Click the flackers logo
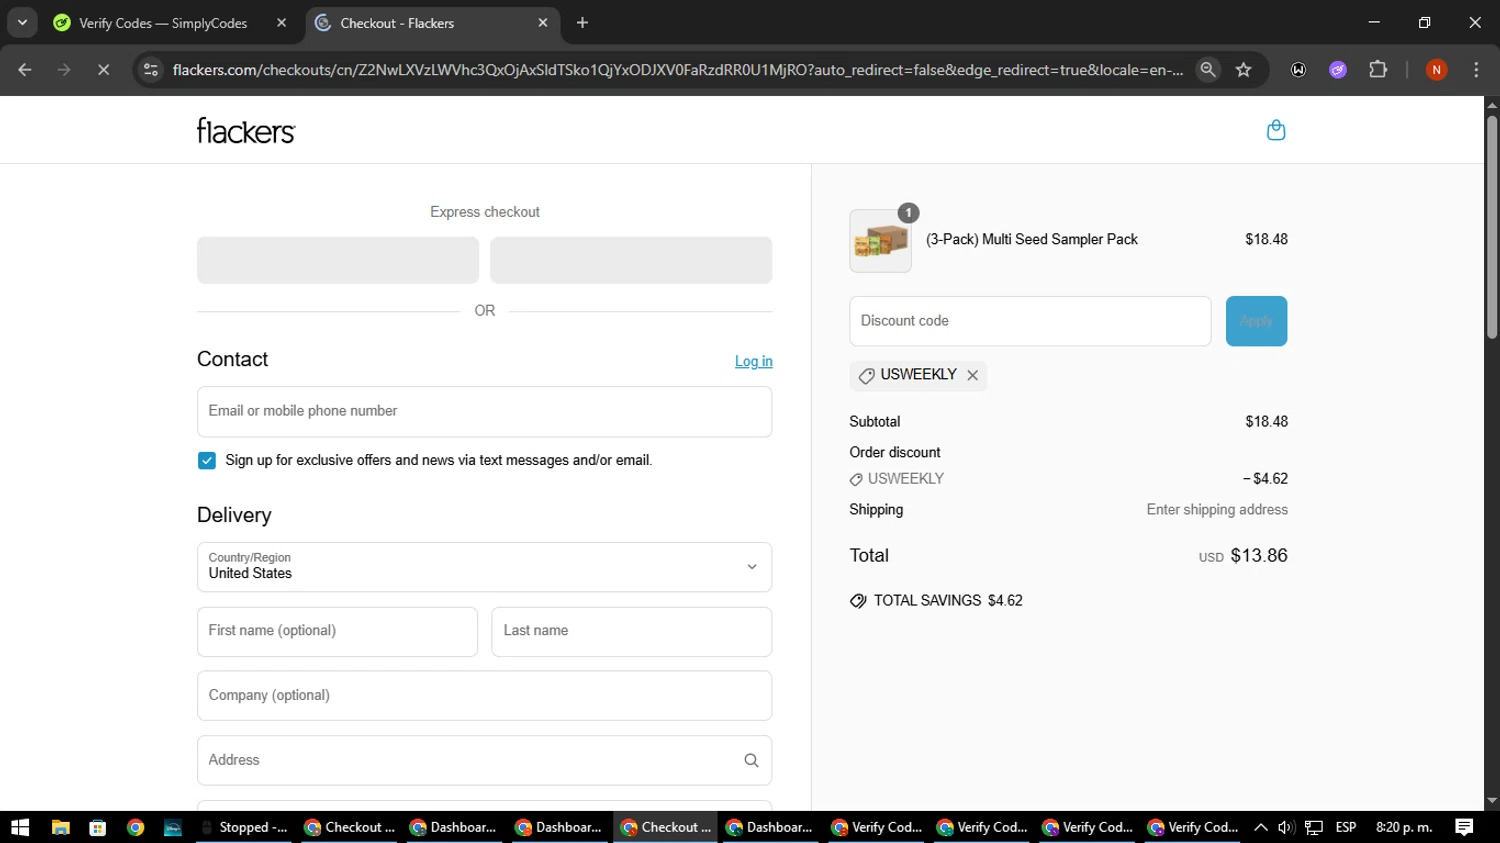 246,131
